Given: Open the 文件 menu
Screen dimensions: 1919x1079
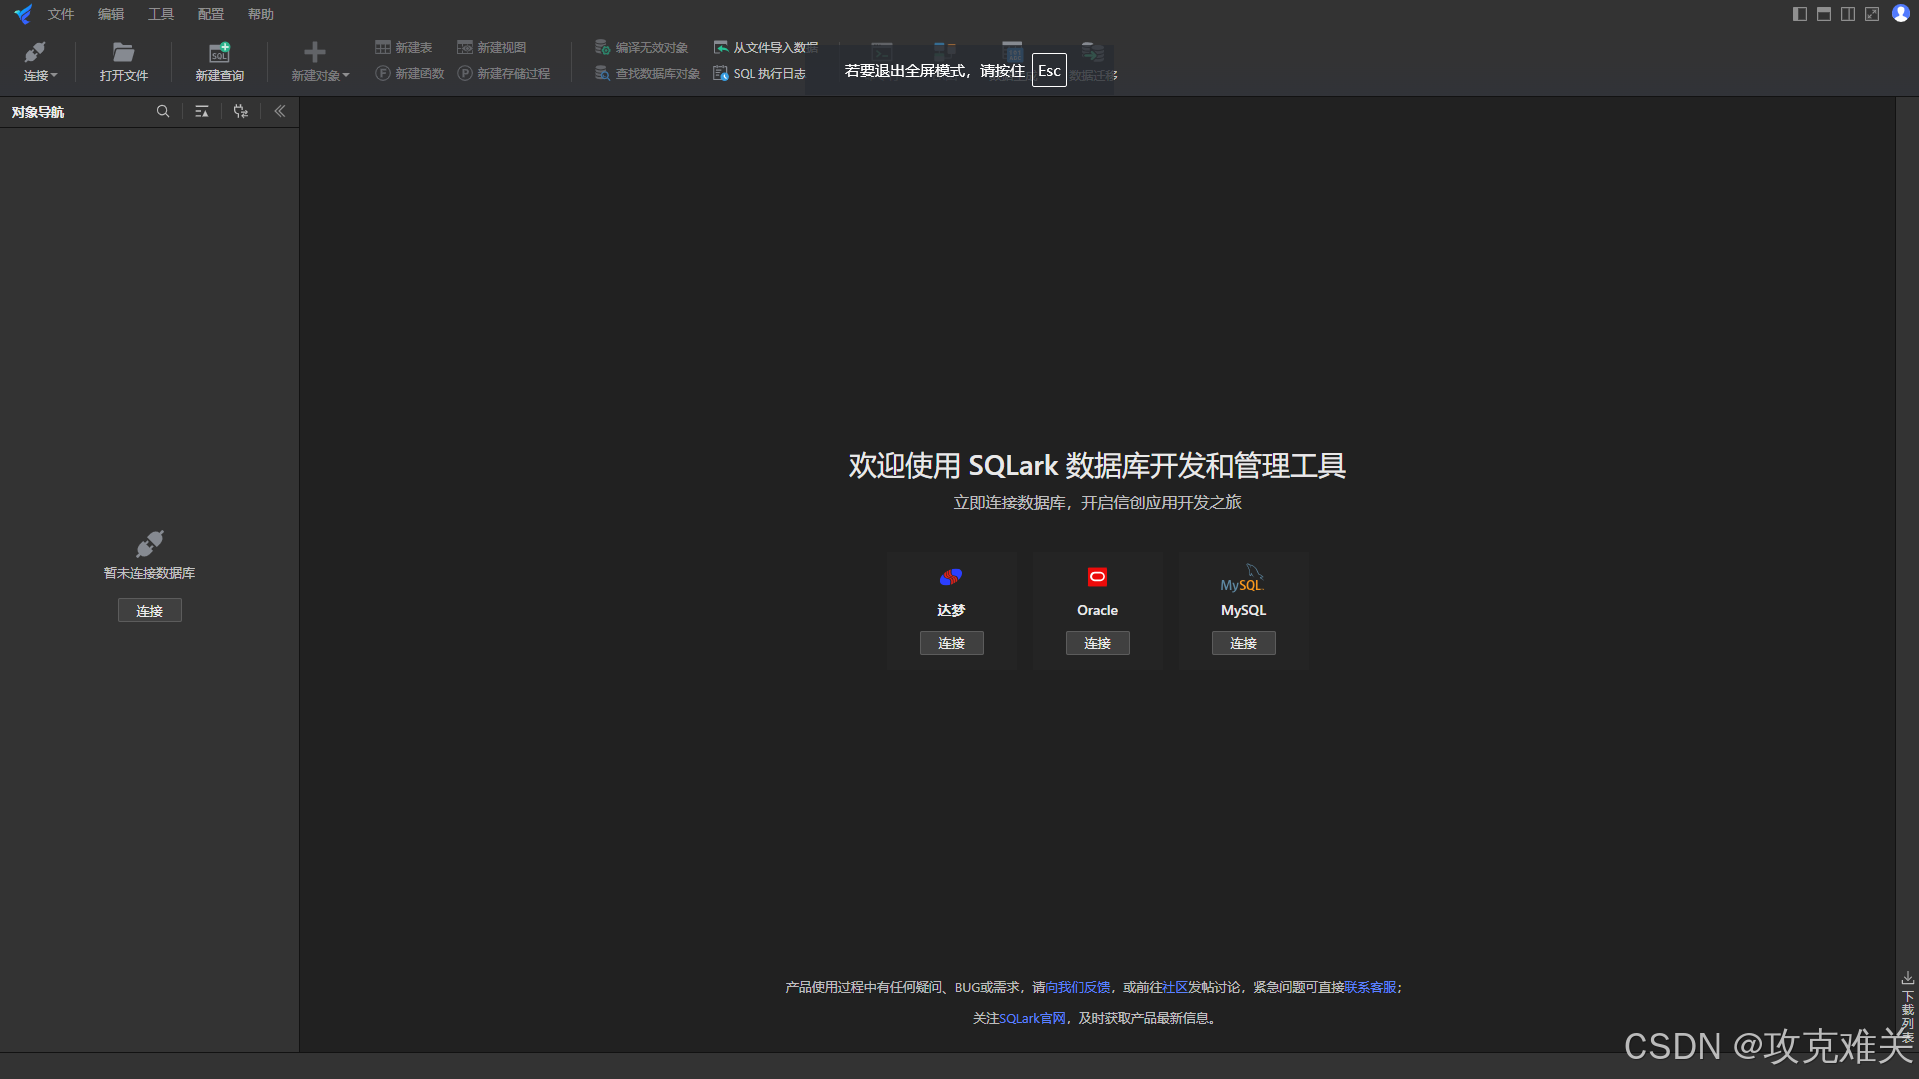Looking at the screenshot, I should coord(61,14).
